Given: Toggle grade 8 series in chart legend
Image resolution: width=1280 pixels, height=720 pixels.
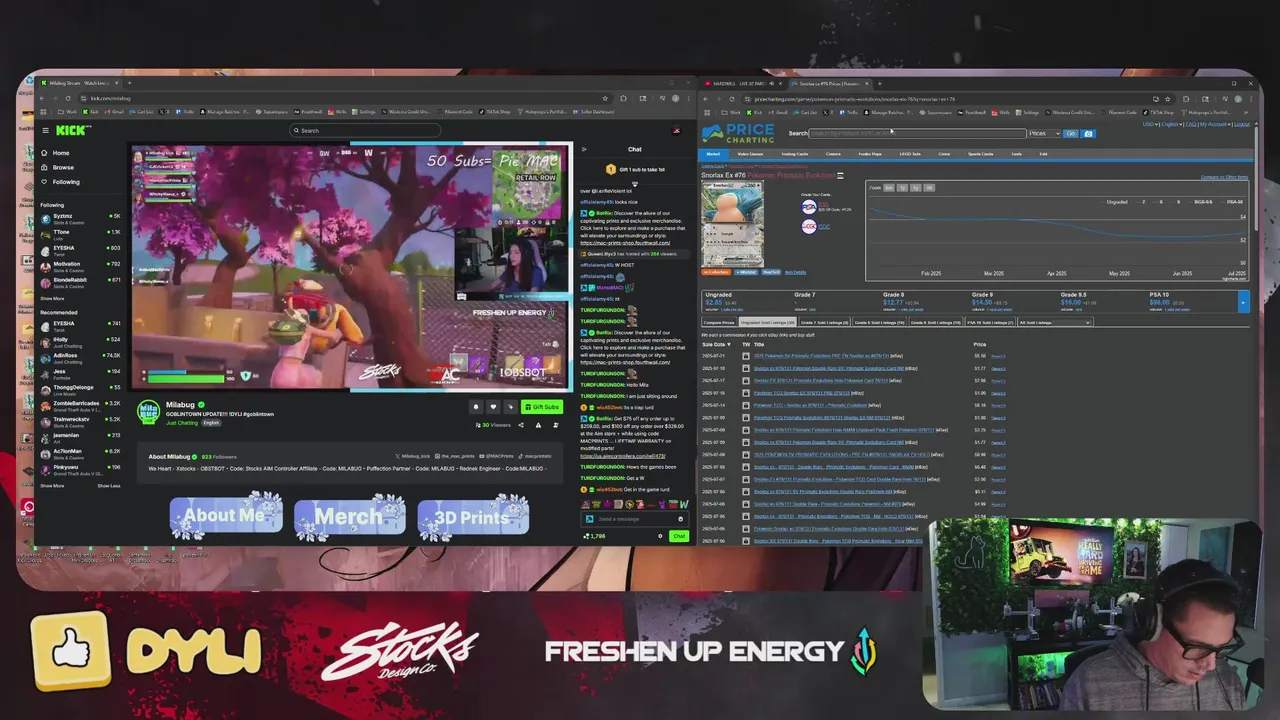Looking at the screenshot, I should pos(1159,202).
